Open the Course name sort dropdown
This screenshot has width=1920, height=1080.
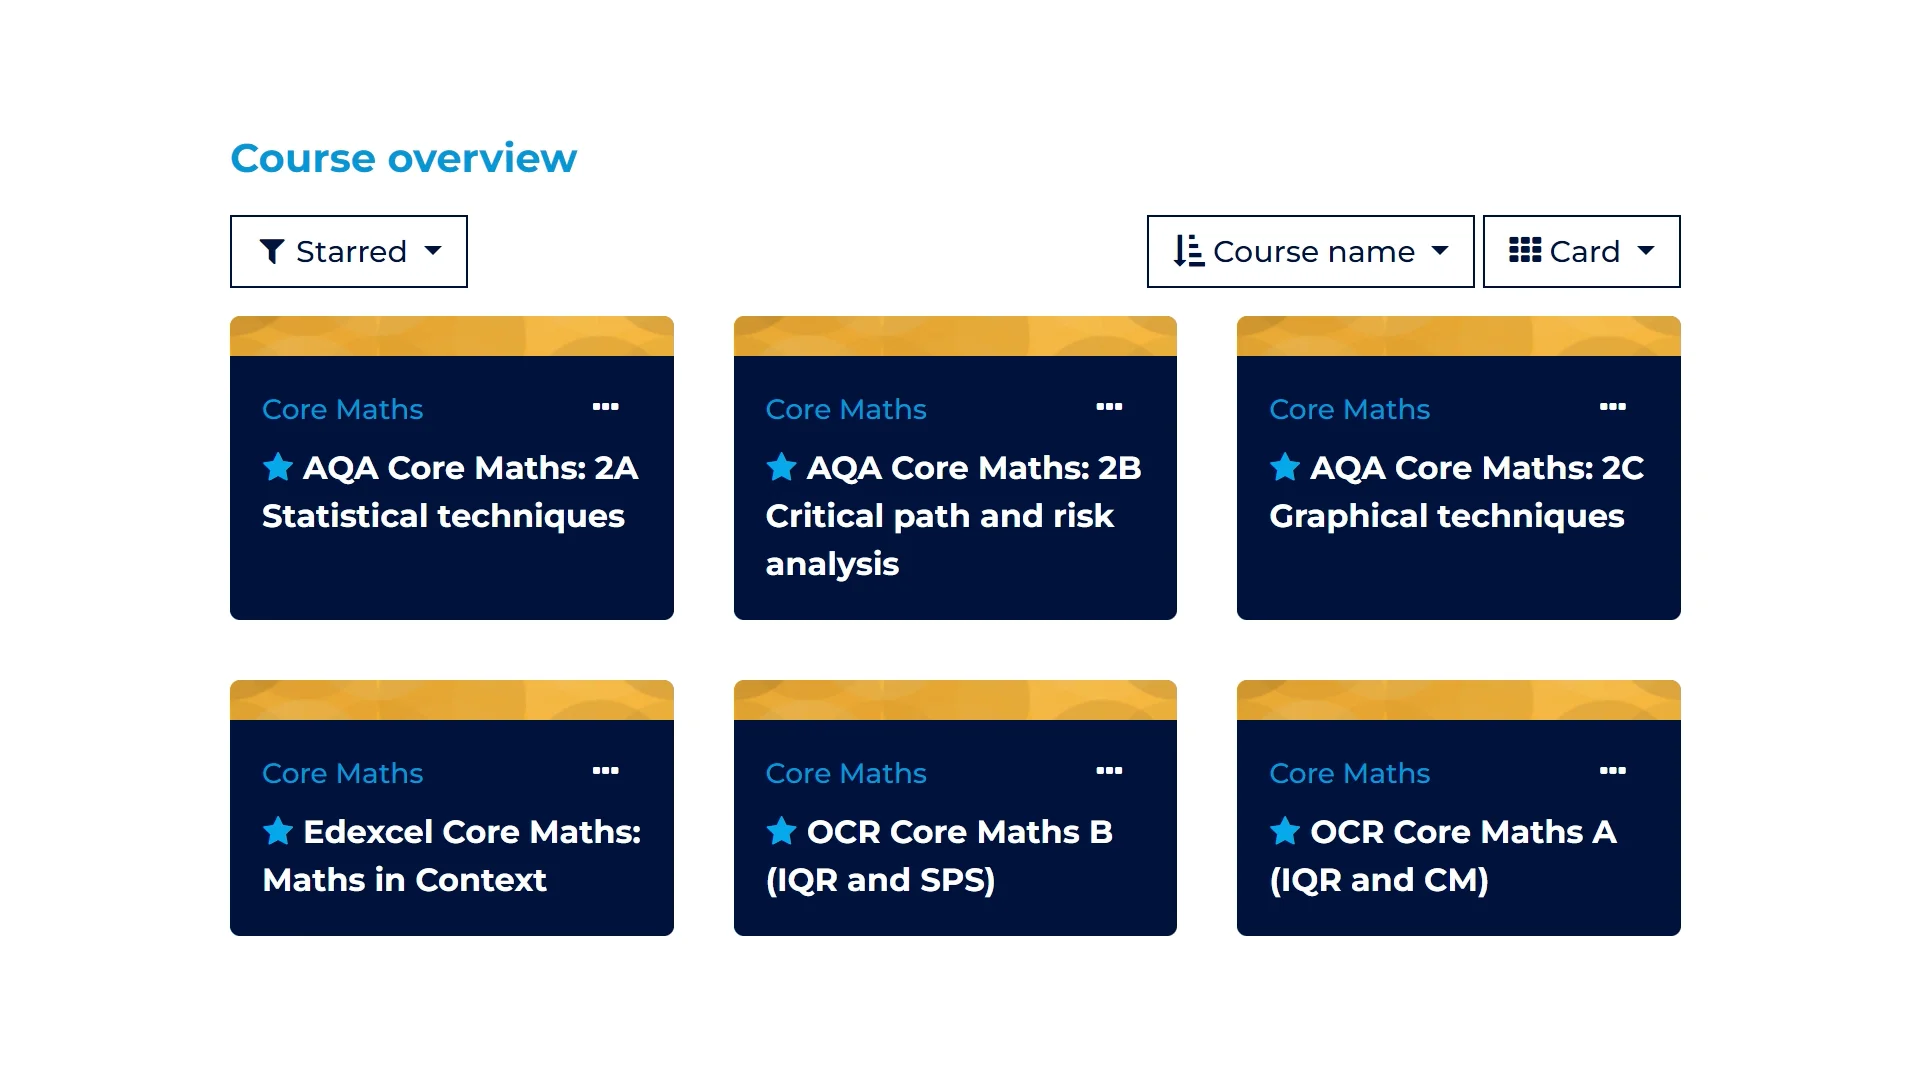pyautogui.click(x=1310, y=251)
